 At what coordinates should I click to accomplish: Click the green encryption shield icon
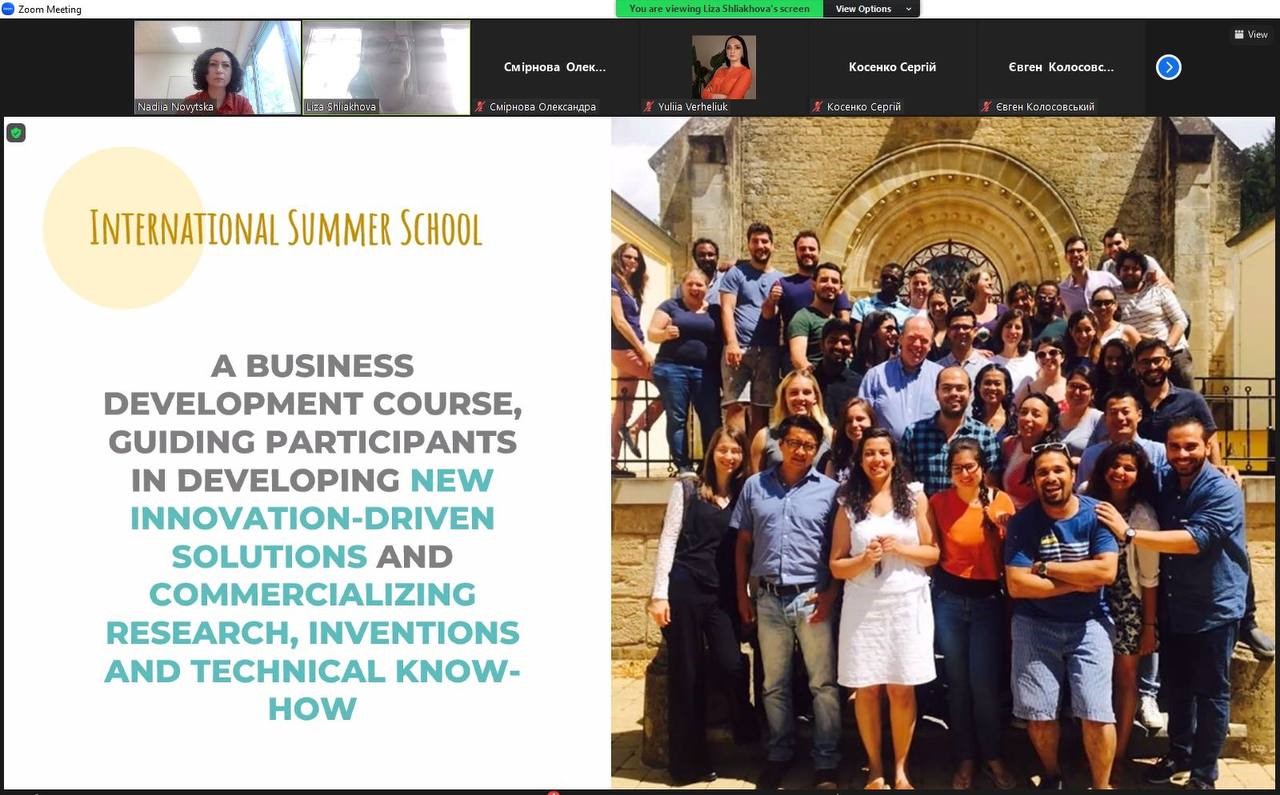tap(16, 132)
